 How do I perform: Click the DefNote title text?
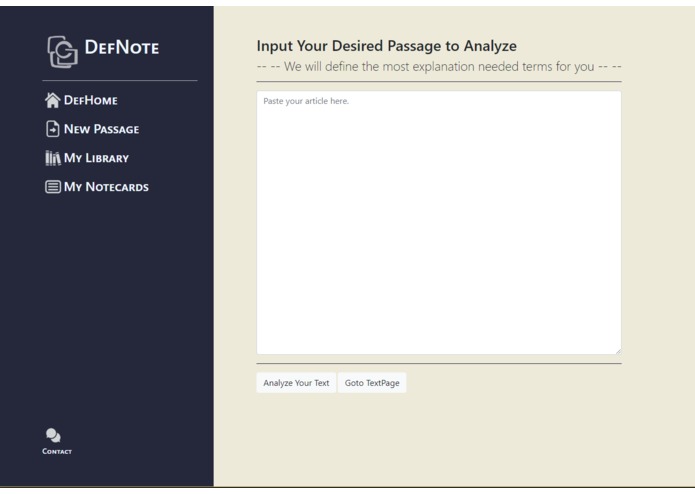(121, 47)
